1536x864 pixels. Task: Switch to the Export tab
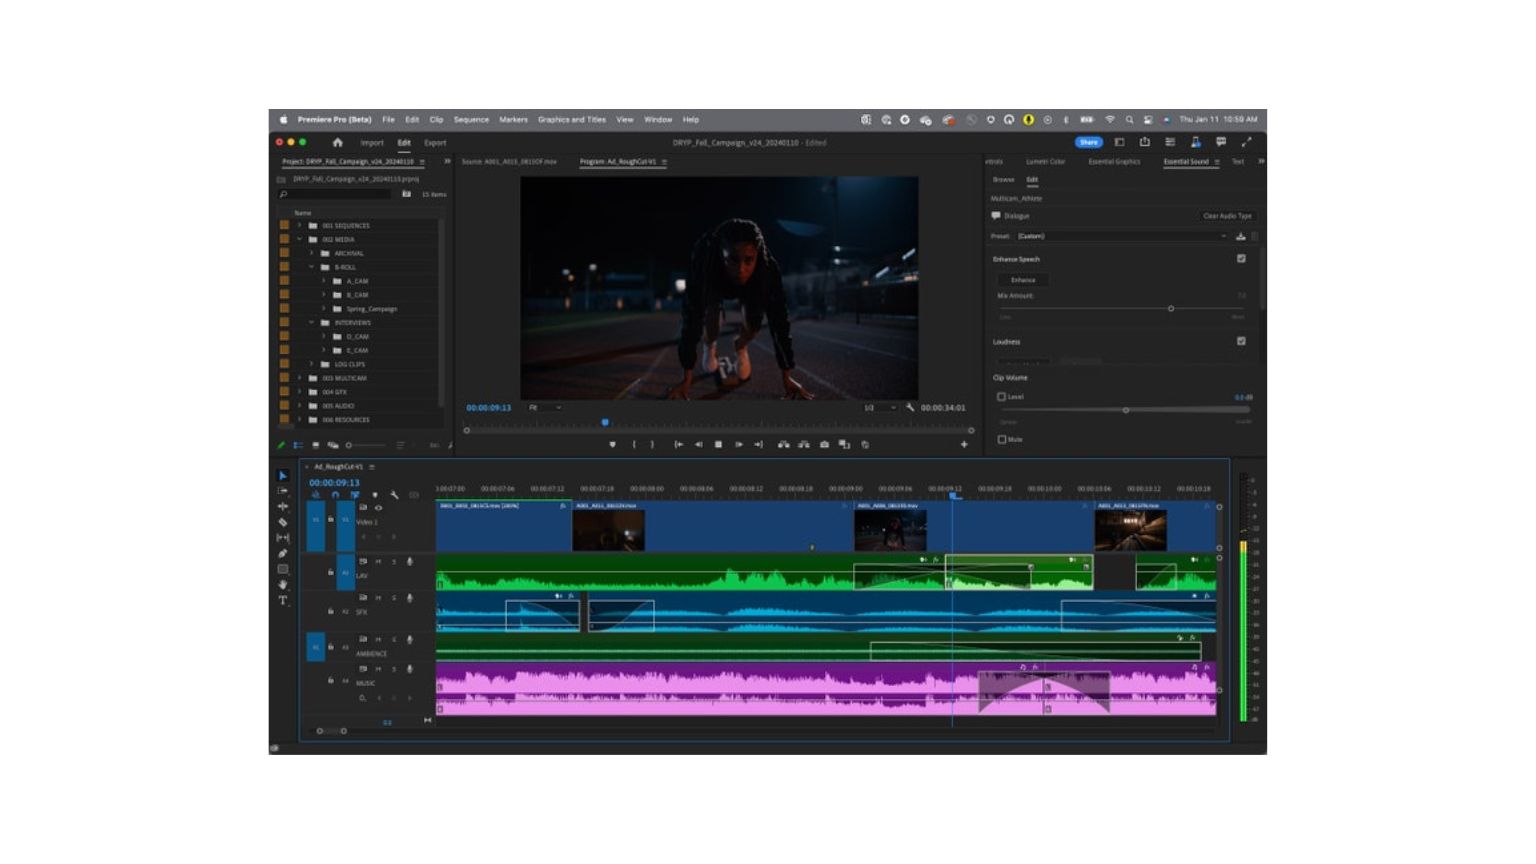(x=435, y=142)
